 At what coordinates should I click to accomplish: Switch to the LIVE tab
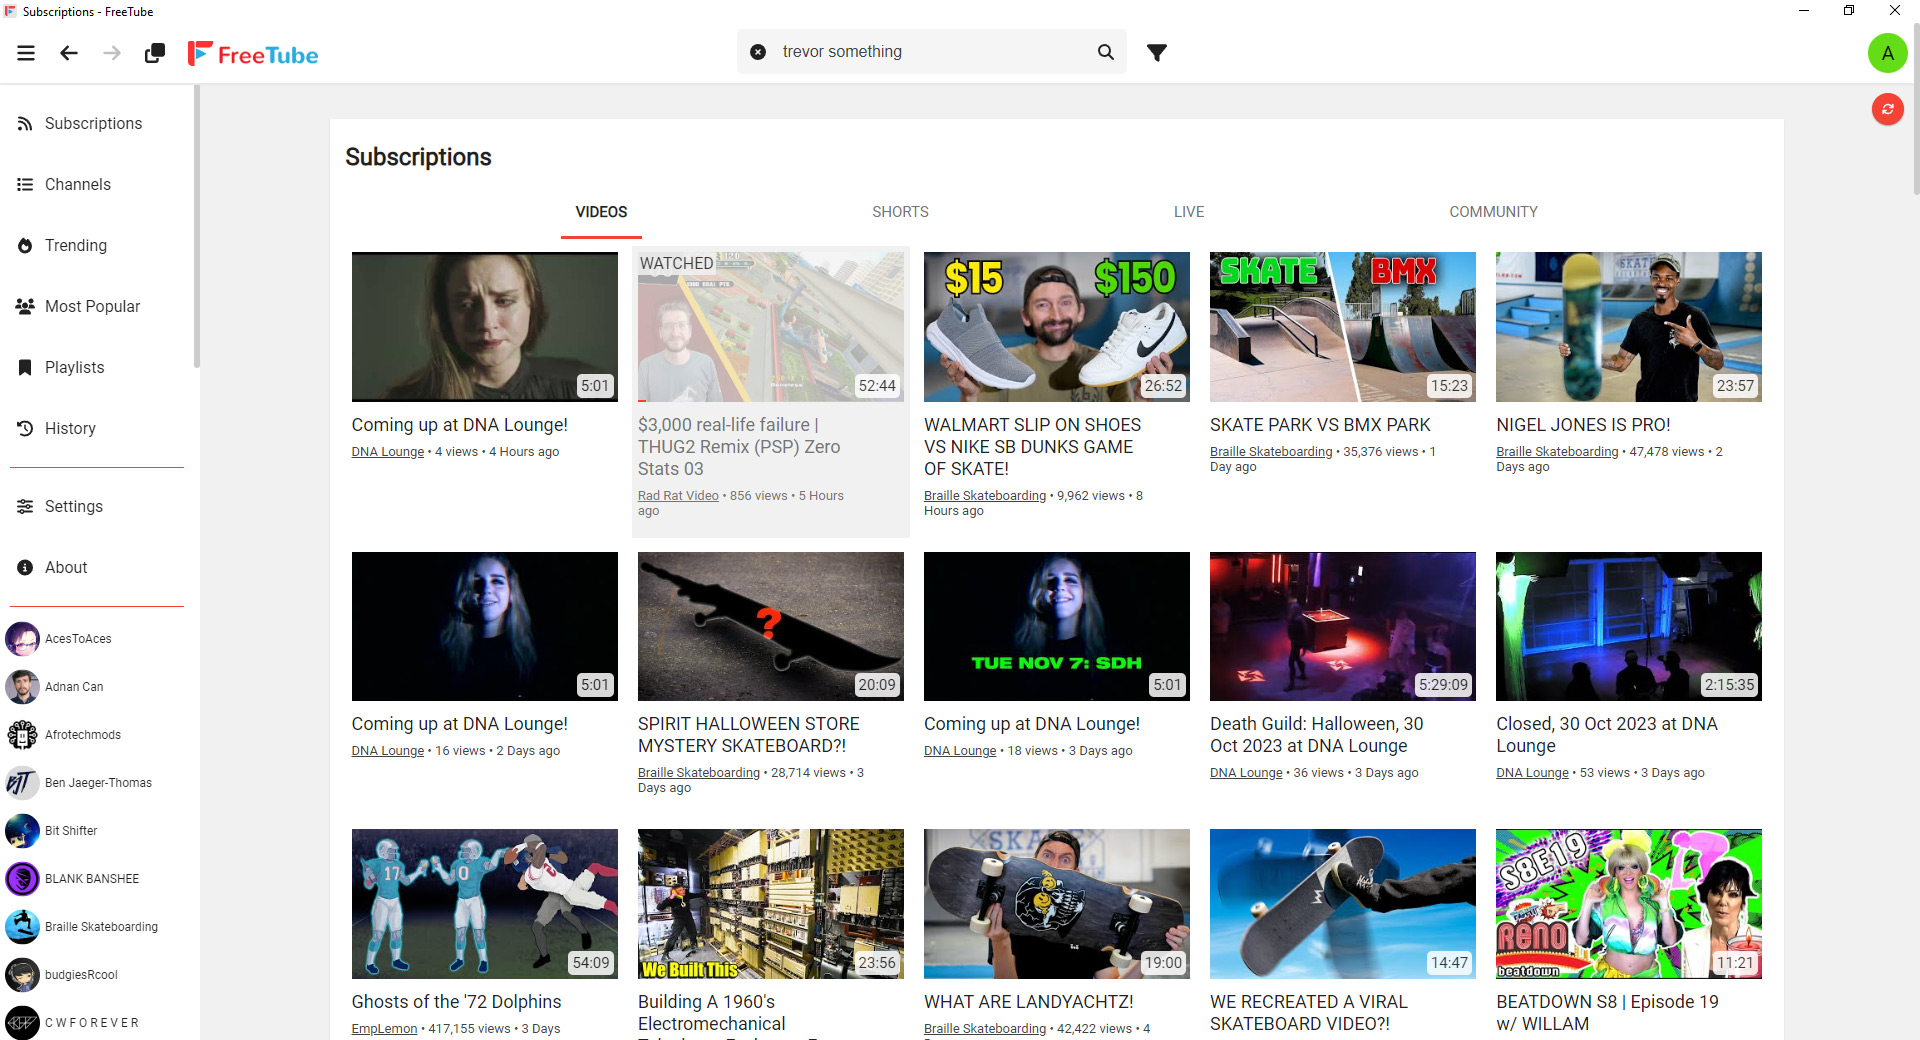click(1189, 212)
